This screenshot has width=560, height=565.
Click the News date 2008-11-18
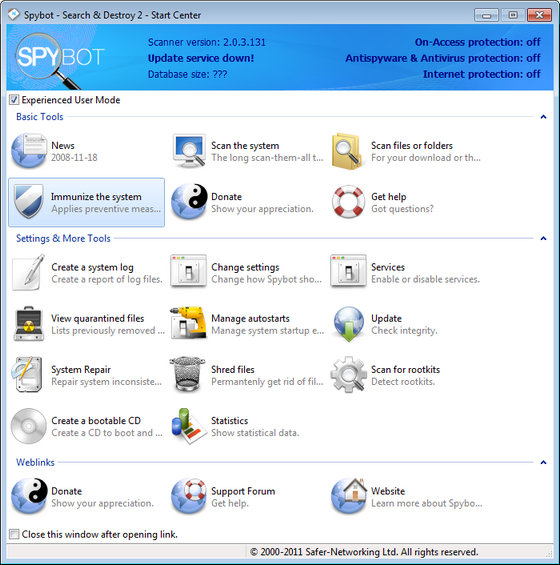[x=74, y=157]
